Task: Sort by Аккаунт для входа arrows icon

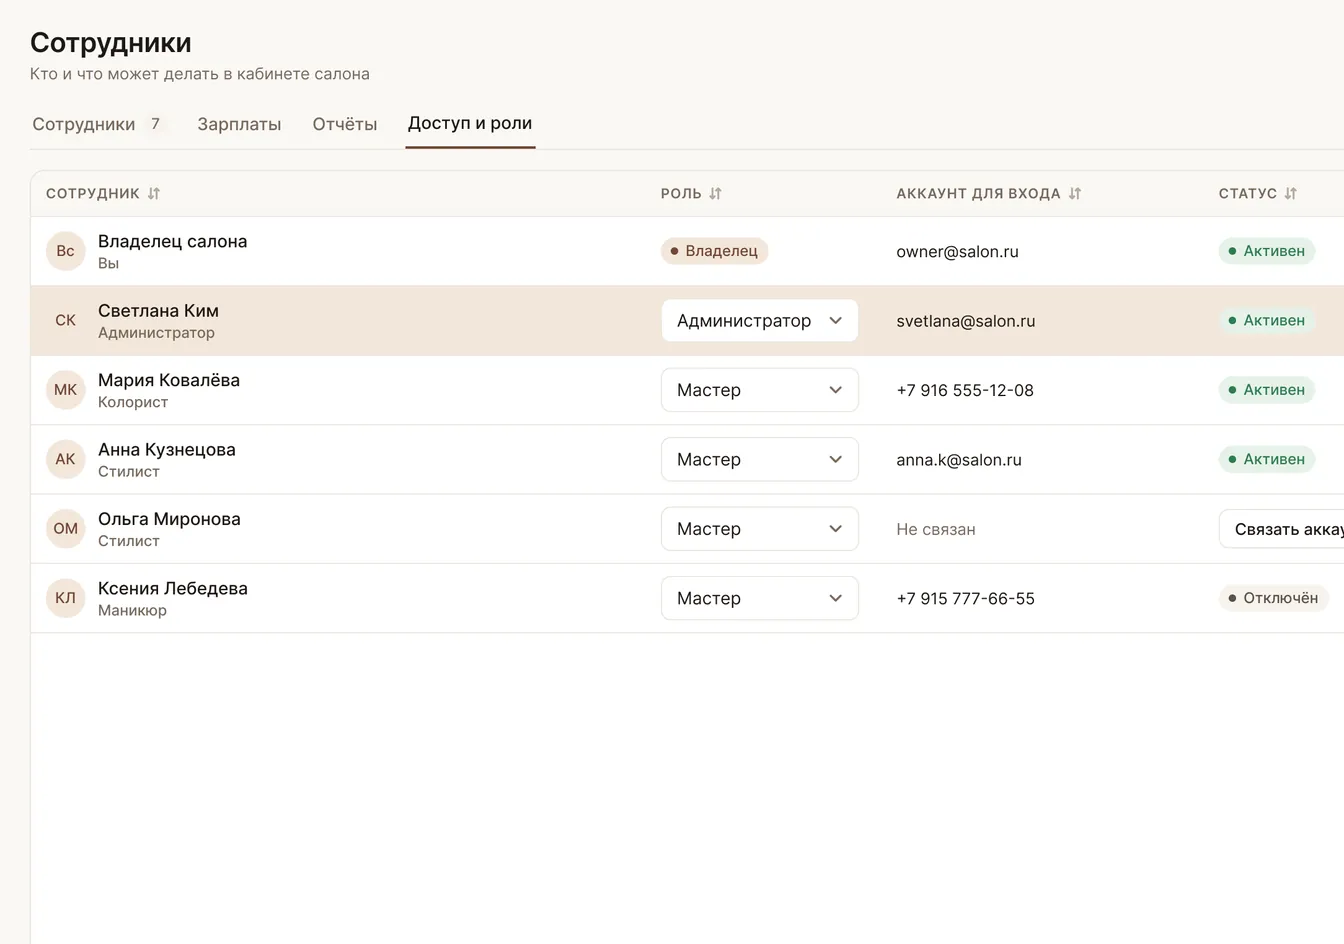Action: pos(1075,194)
